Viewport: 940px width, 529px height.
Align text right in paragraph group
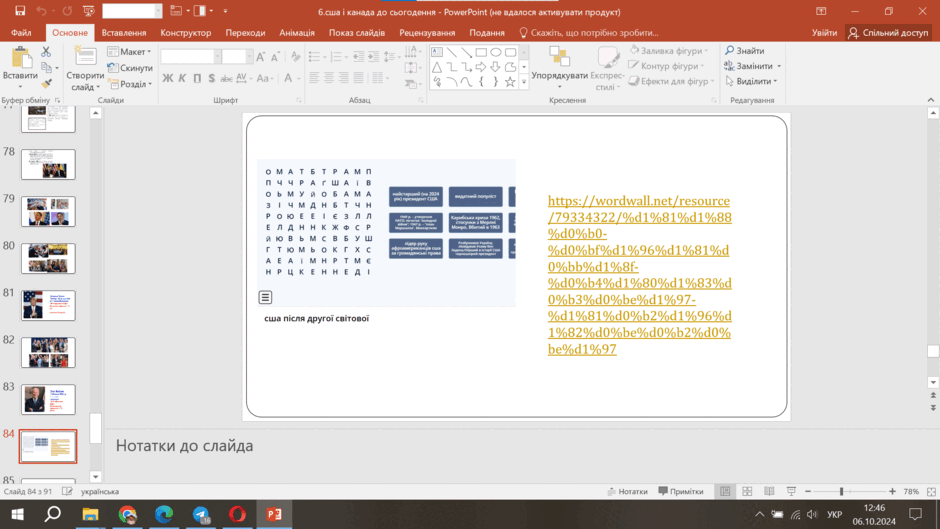click(x=343, y=77)
